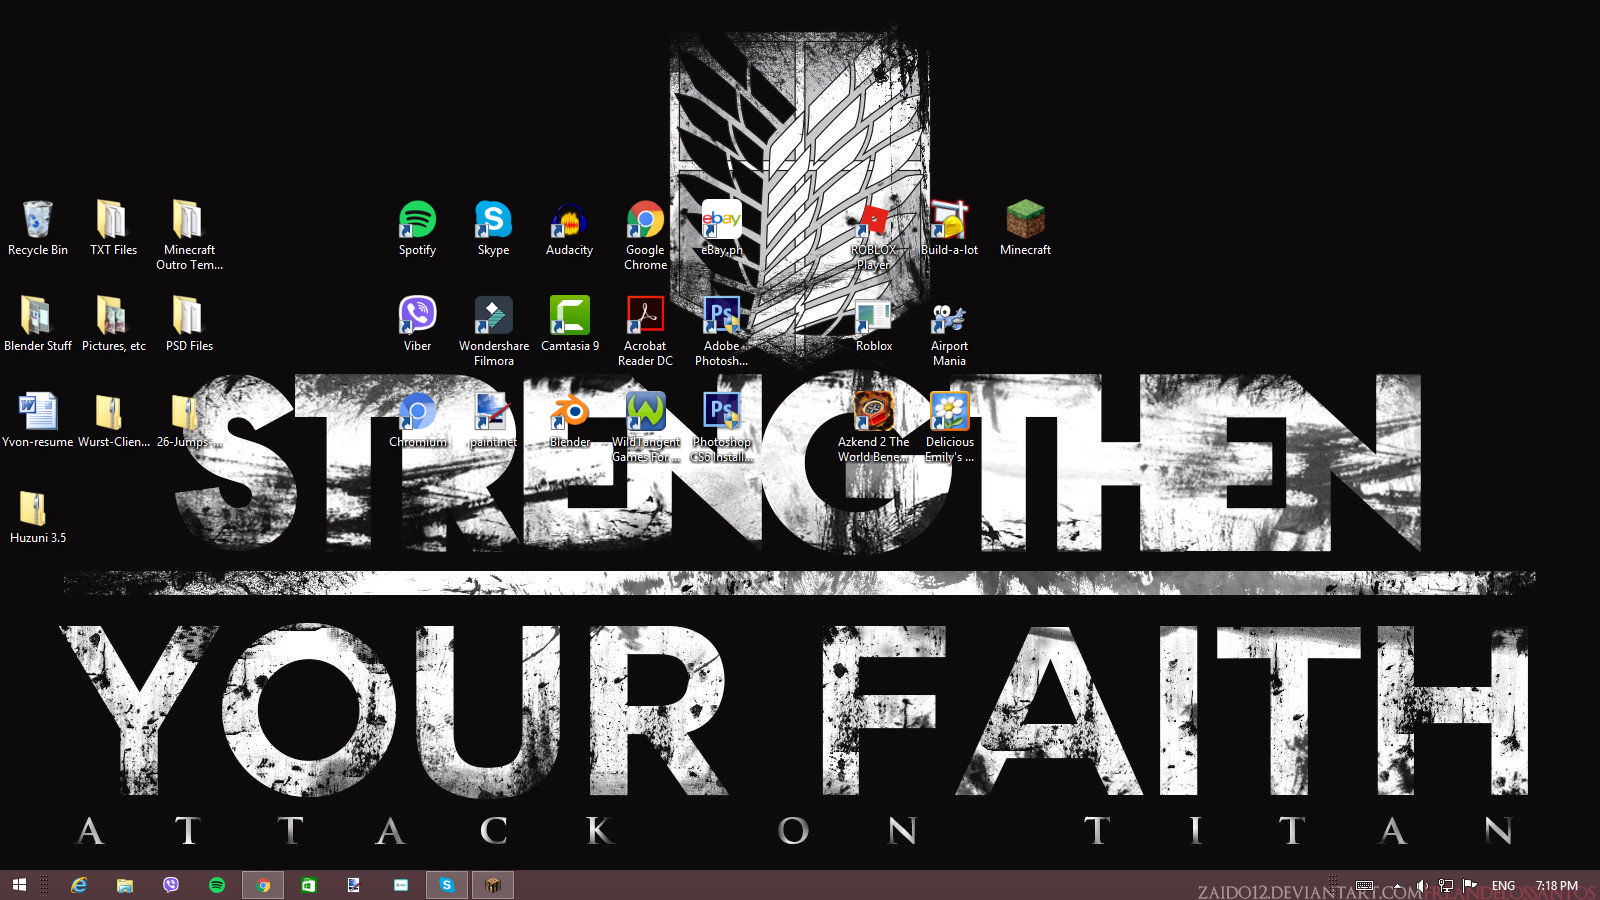Open the Recycle Bin desktop icon
The height and width of the screenshot is (900, 1600).
click(x=37, y=228)
